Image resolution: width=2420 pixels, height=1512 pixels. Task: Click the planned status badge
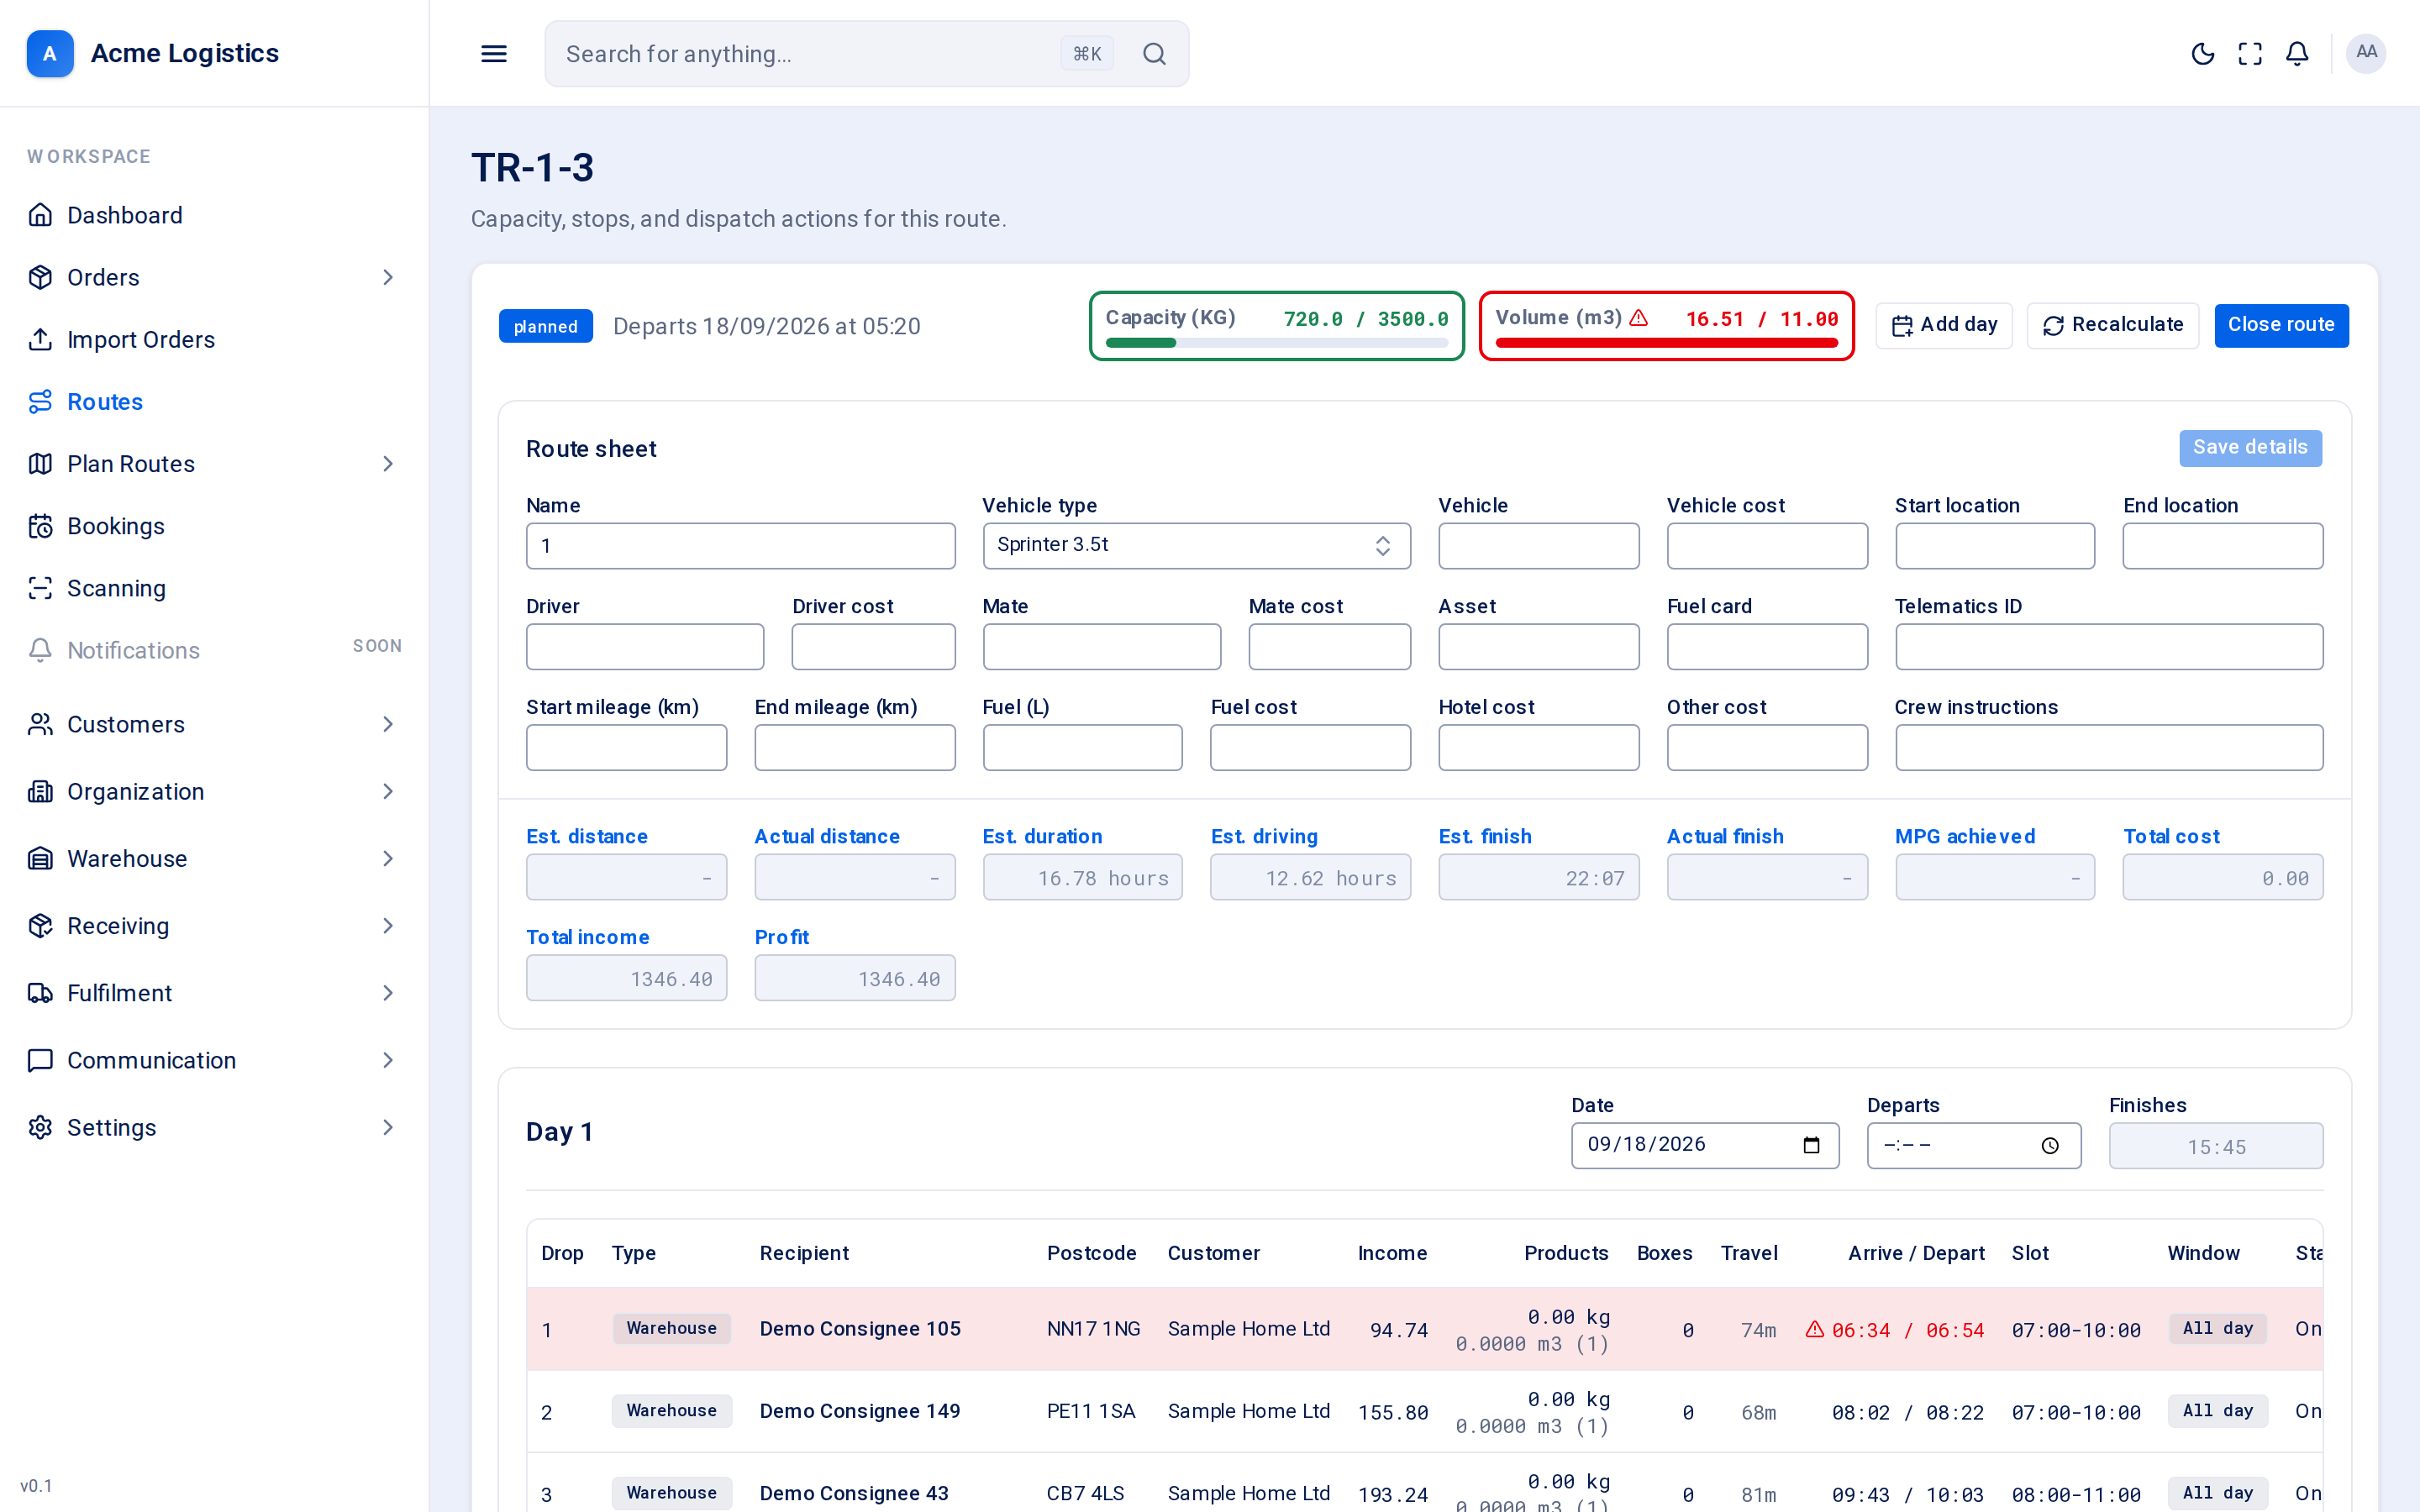(545, 326)
